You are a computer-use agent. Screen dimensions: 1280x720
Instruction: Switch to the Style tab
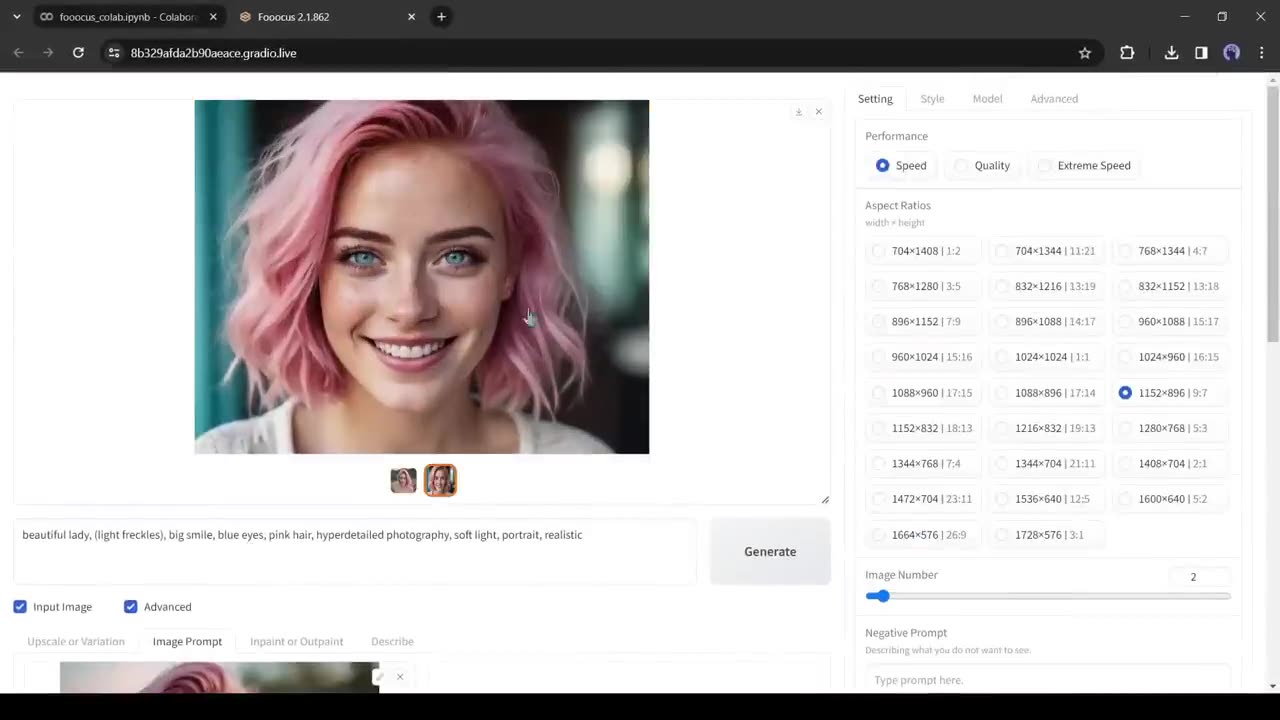[x=932, y=99]
